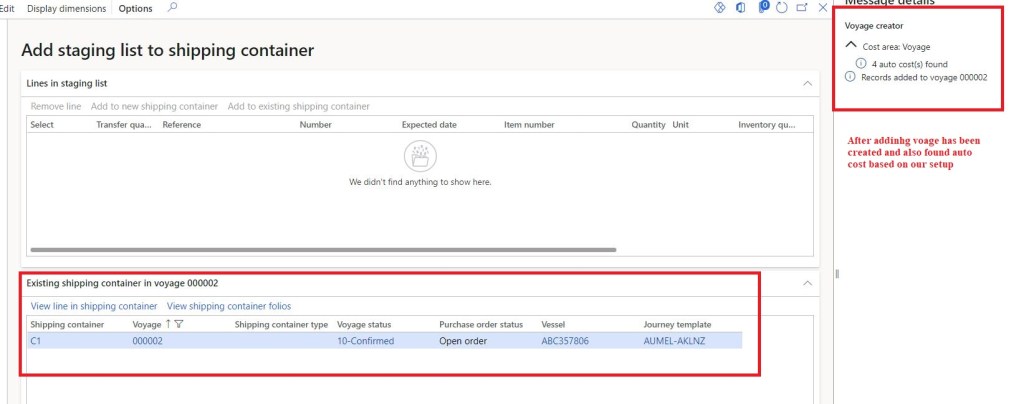
Task: Click the Office app icon in header
Action: point(741,8)
